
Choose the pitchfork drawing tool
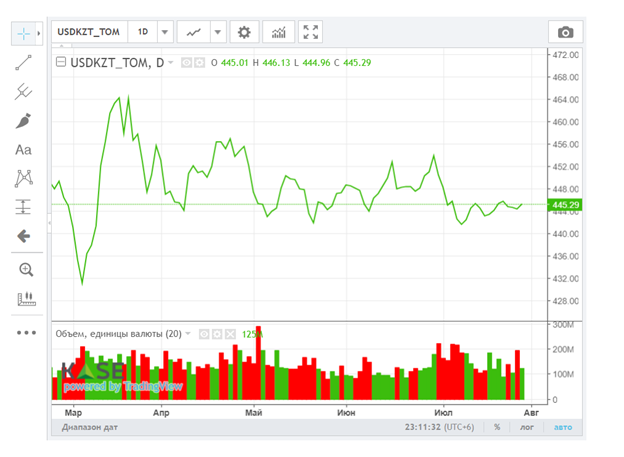[x=23, y=92]
